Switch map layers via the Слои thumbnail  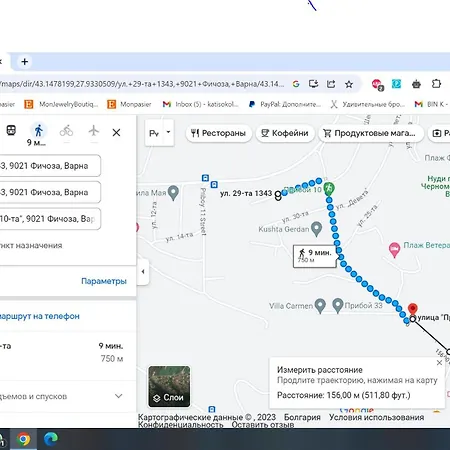click(x=169, y=386)
